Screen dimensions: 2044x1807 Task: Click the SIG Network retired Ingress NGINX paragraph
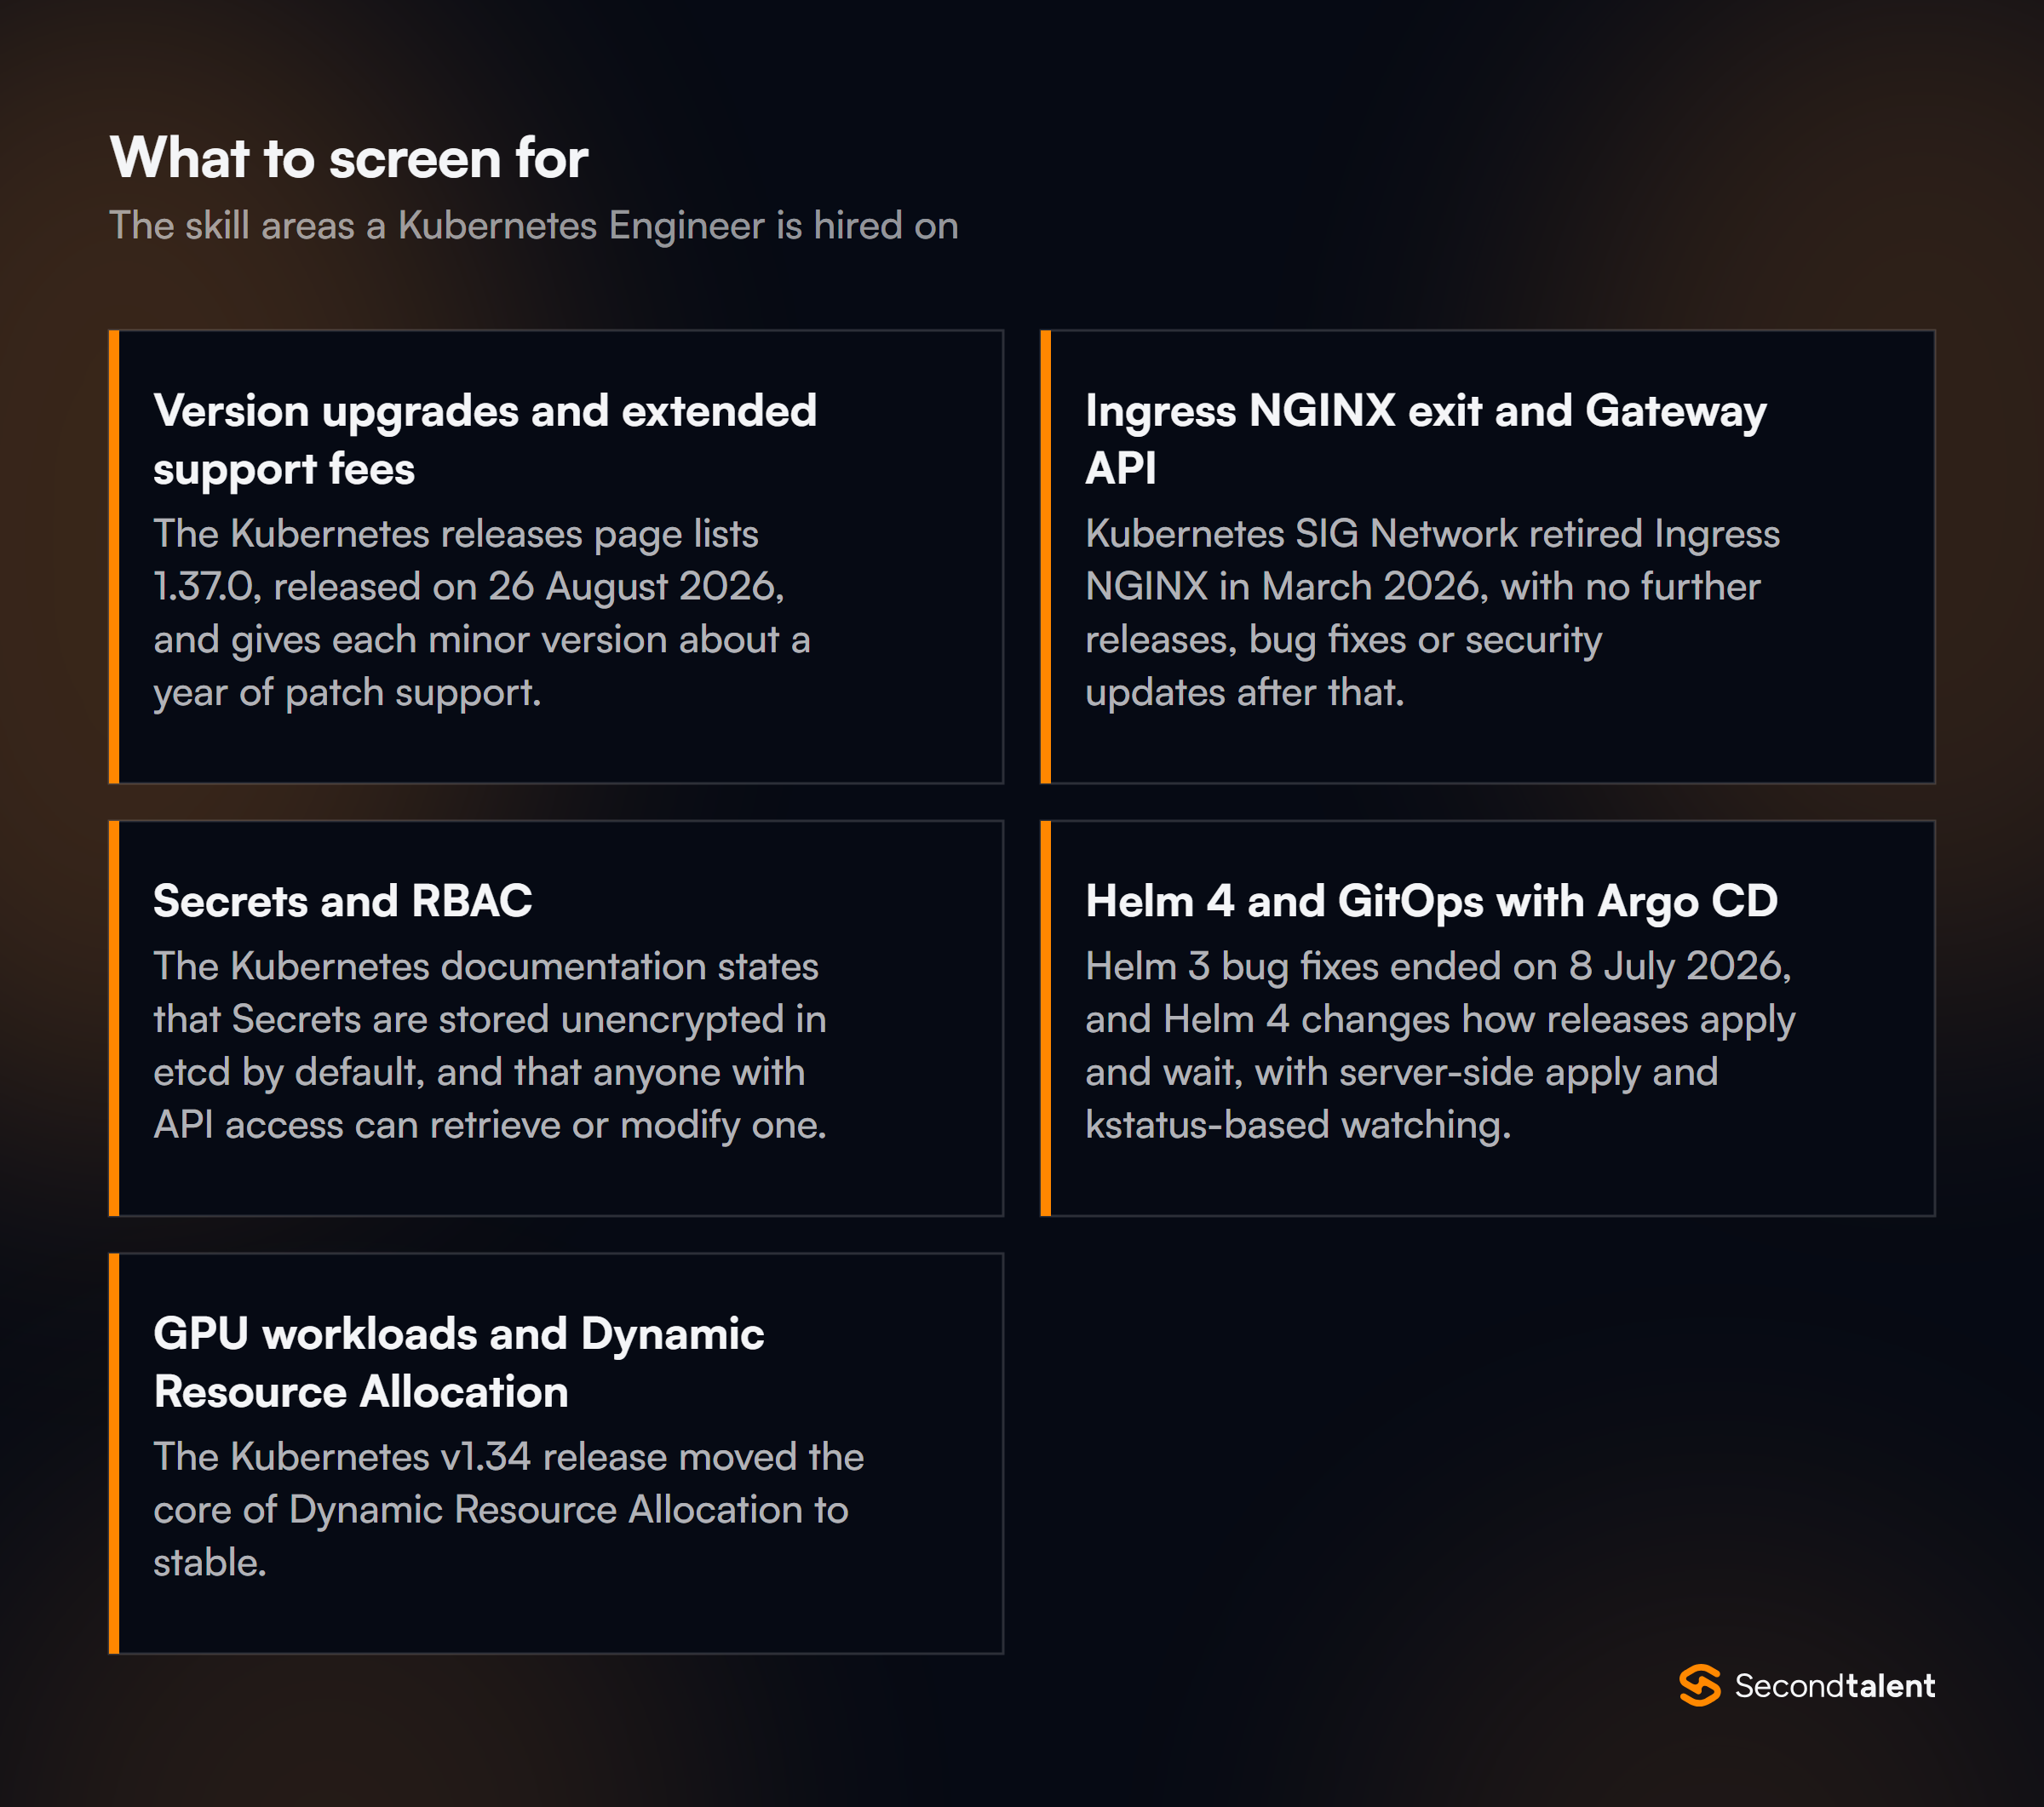(x=1432, y=613)
